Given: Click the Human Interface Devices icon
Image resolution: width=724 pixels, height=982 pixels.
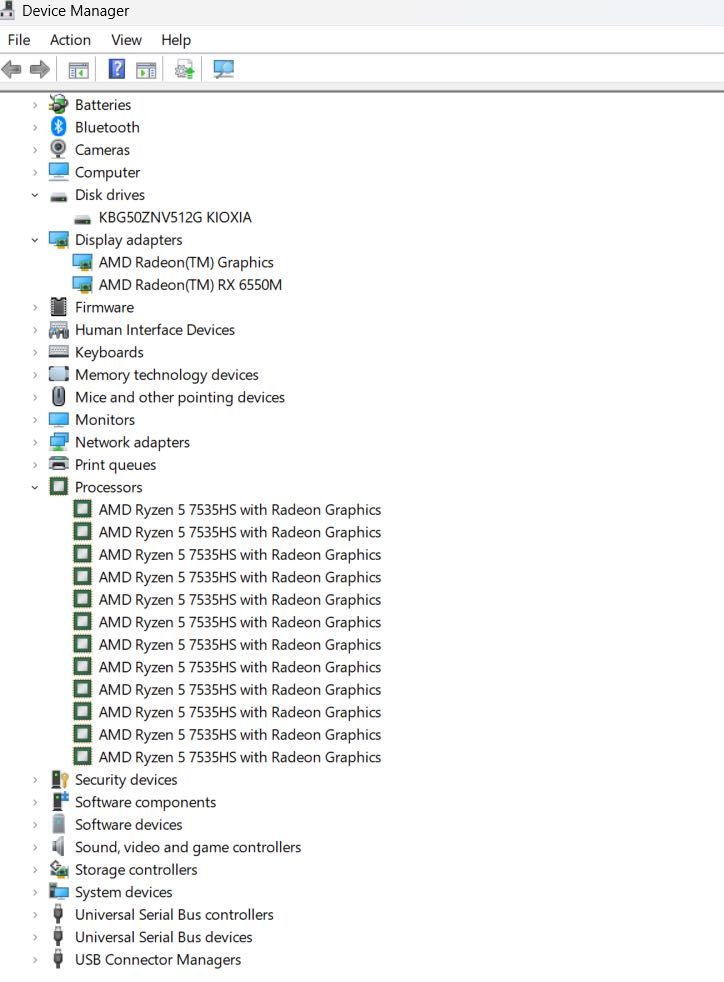Looking at the screenshot, I should point(59,329).
